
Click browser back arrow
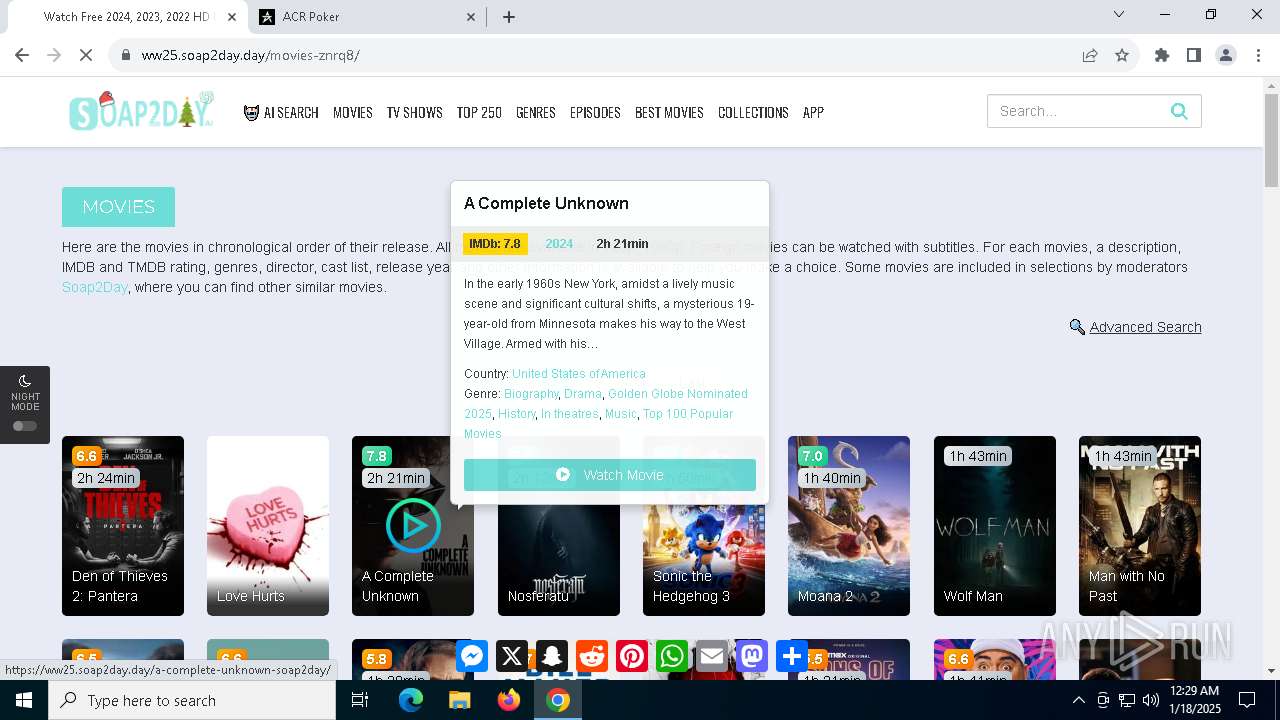point(22,55)
